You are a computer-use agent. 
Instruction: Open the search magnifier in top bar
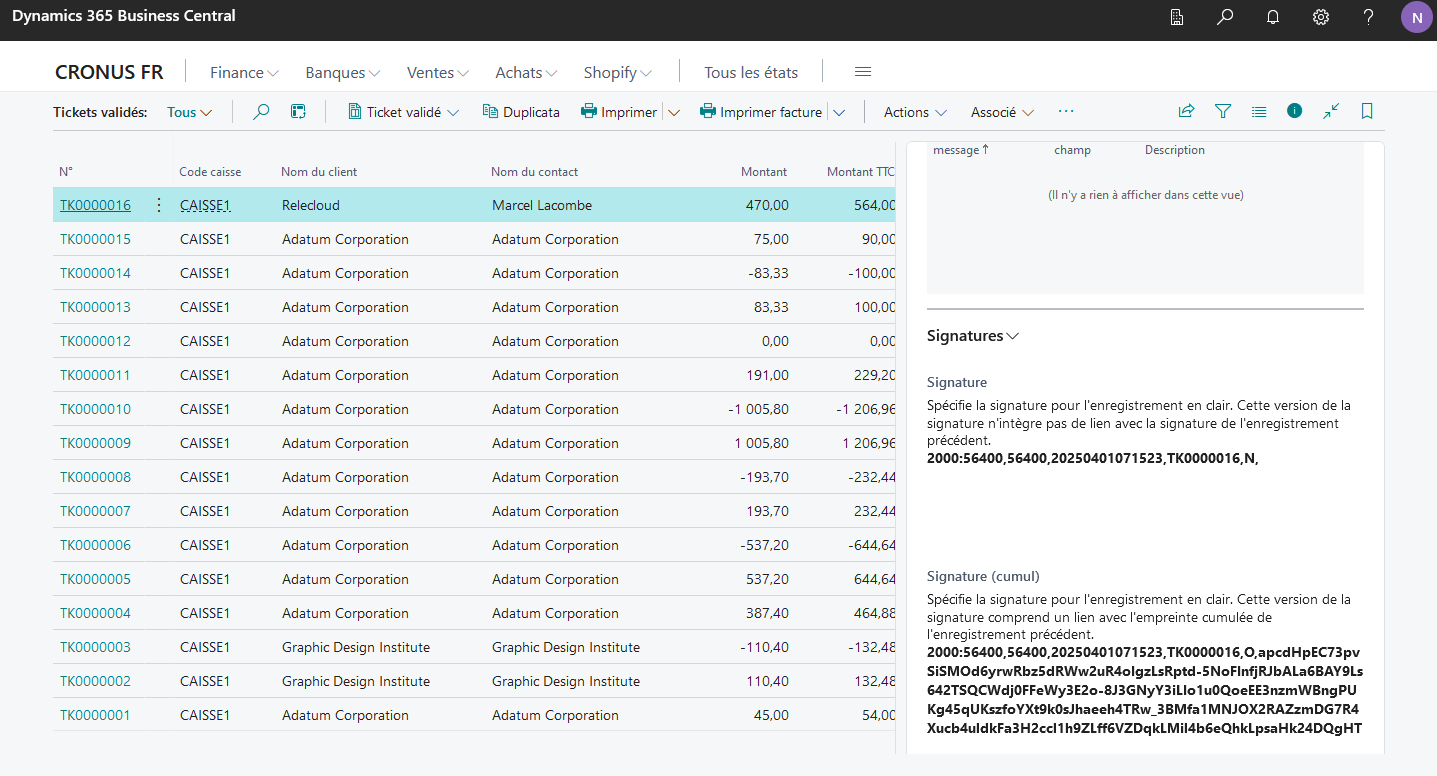[x=1225, y=17]
